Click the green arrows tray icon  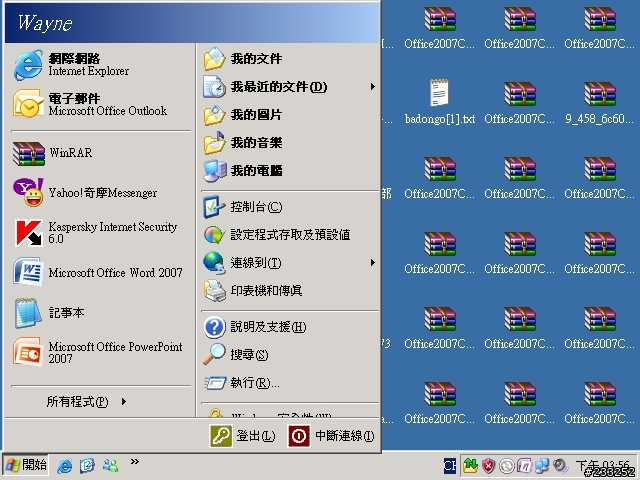[470, 465]
